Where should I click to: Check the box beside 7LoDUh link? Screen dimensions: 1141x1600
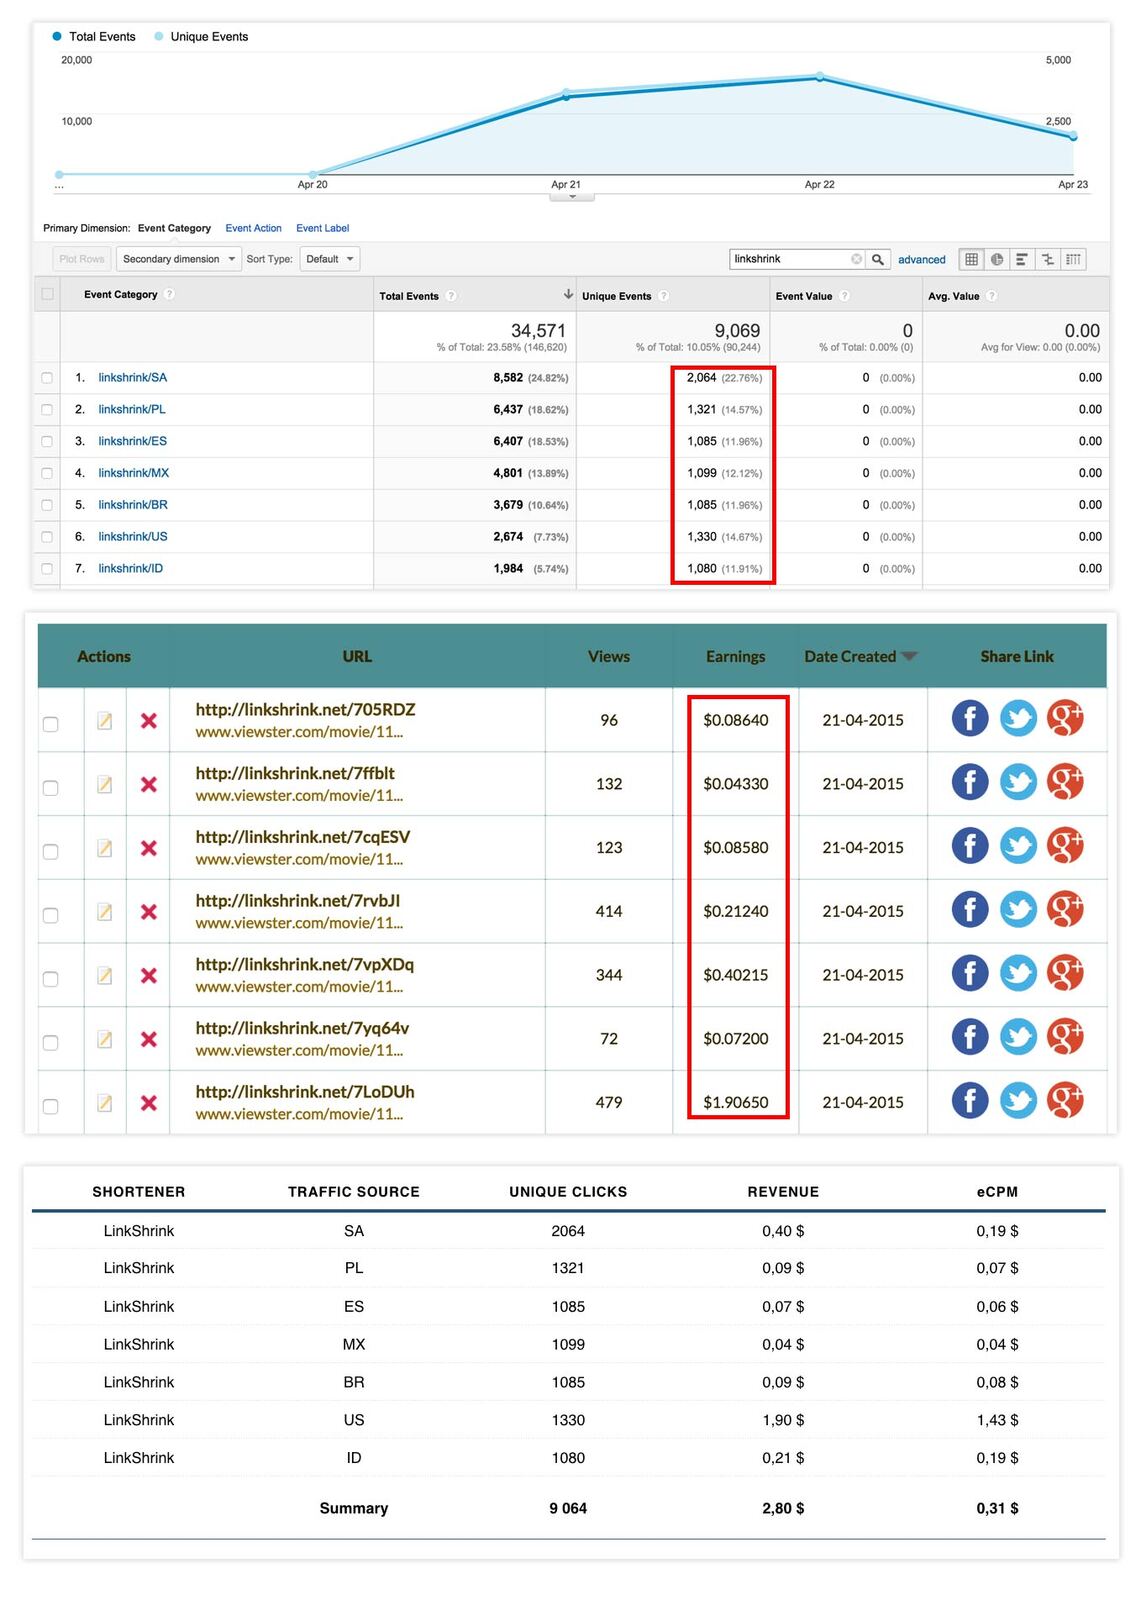tap(51, 1106)
